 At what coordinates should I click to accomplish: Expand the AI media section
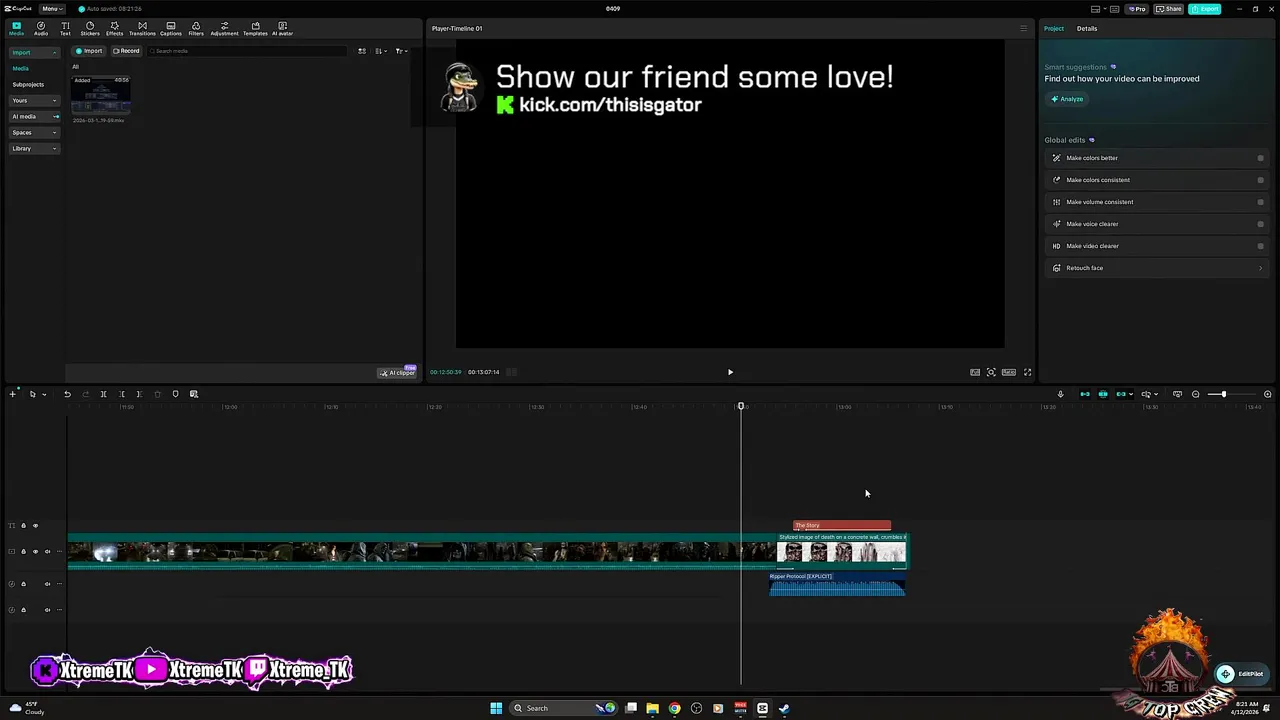pyautogui.click(x=35, y=116)
